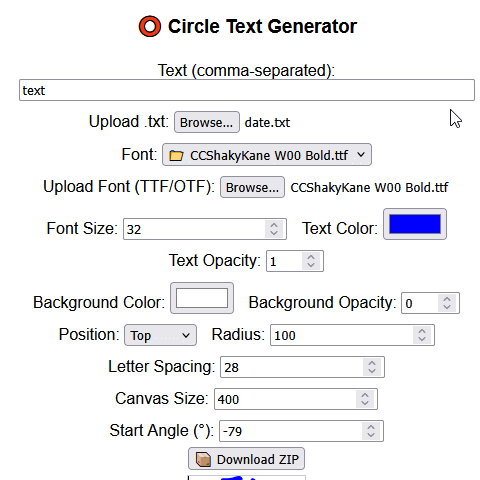This screenshot has width=480, height=480.
Task: Open the Position dropdown showing Top
Action: tap(160, 335)
